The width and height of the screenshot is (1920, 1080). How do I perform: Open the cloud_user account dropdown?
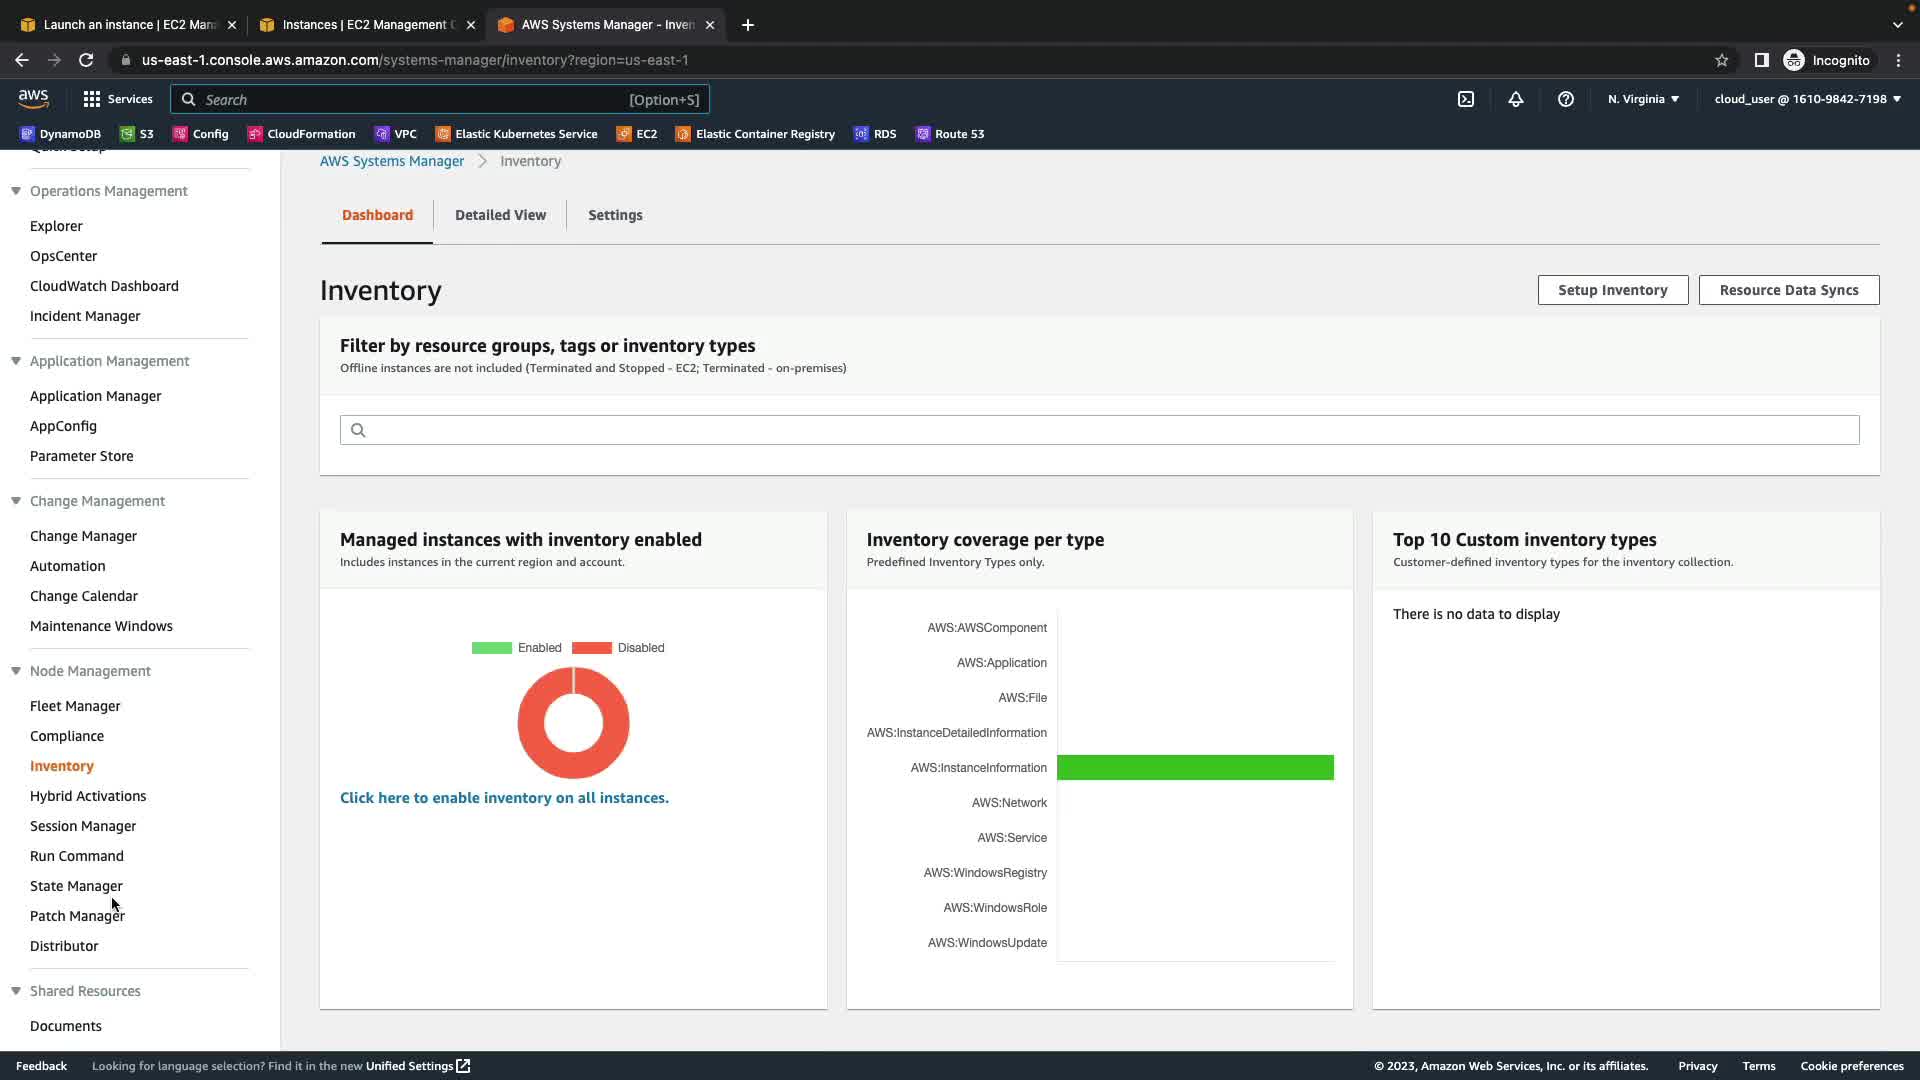tap(1807, 99)
